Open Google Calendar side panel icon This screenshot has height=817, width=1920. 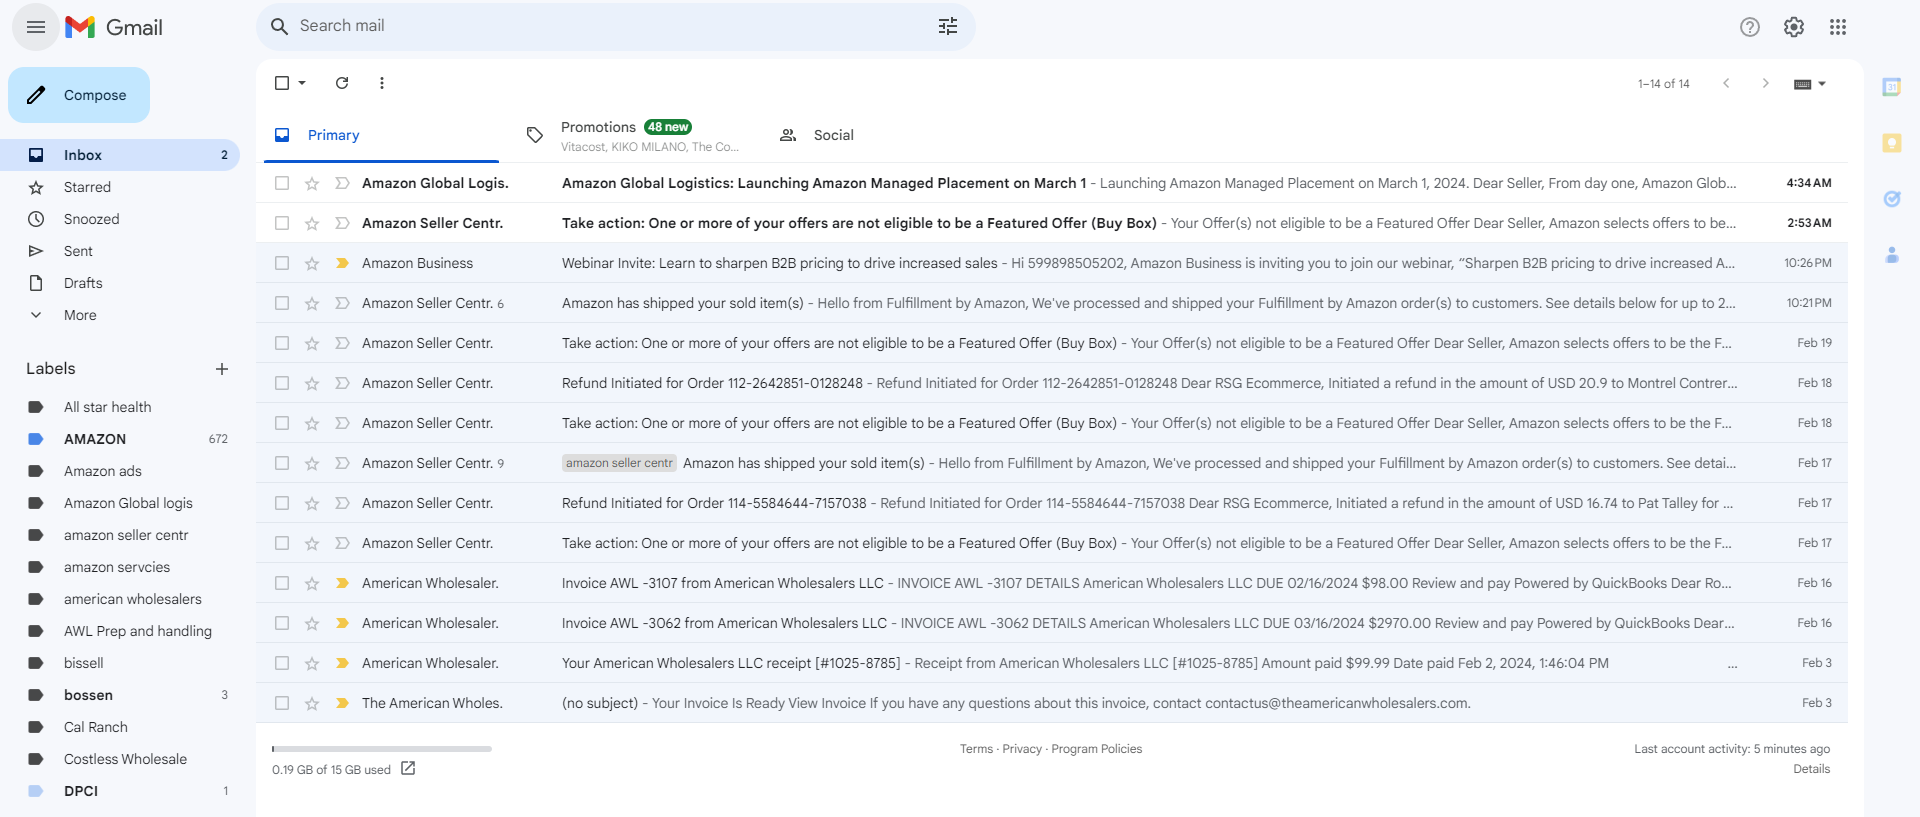point(1892,87)
